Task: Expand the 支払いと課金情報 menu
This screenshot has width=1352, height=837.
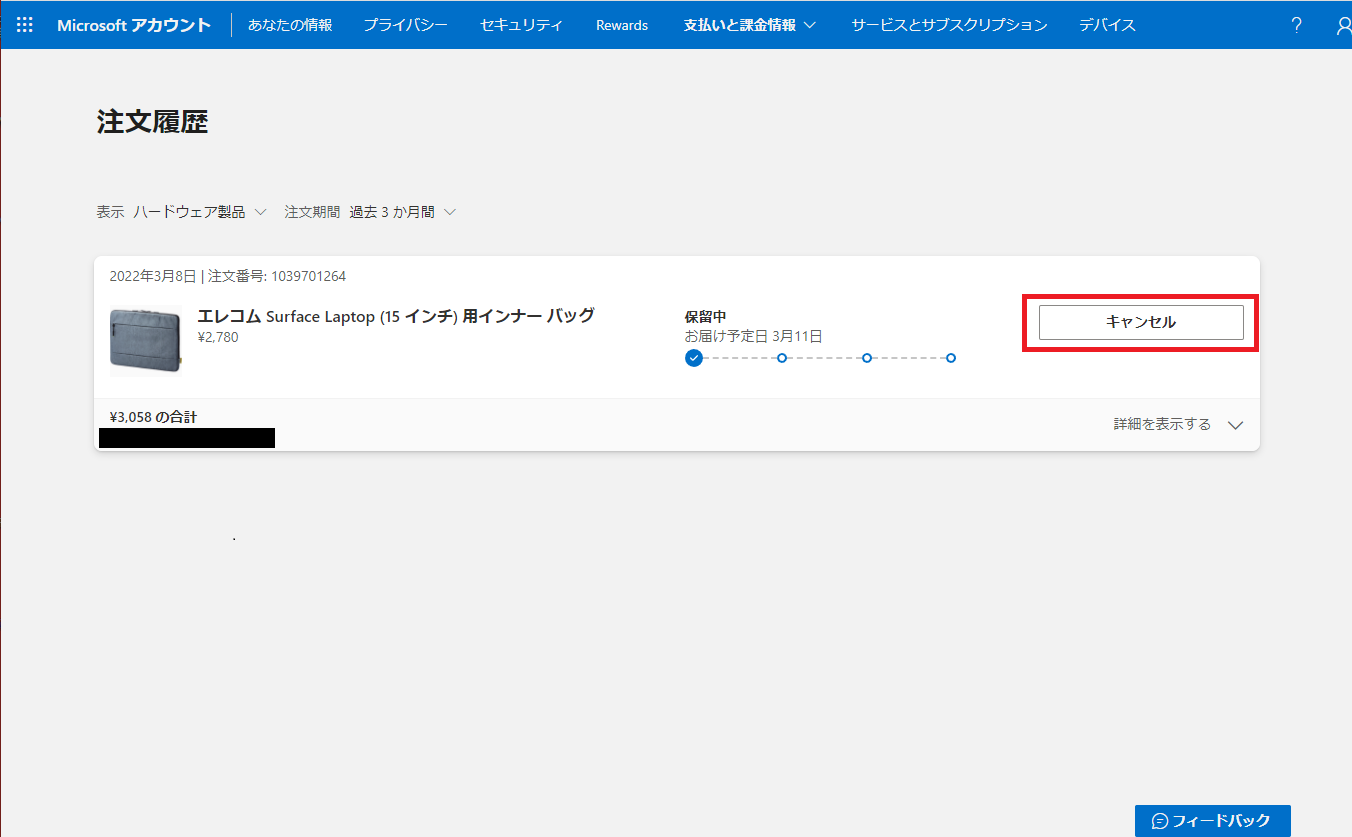Action: click(750, 25)
